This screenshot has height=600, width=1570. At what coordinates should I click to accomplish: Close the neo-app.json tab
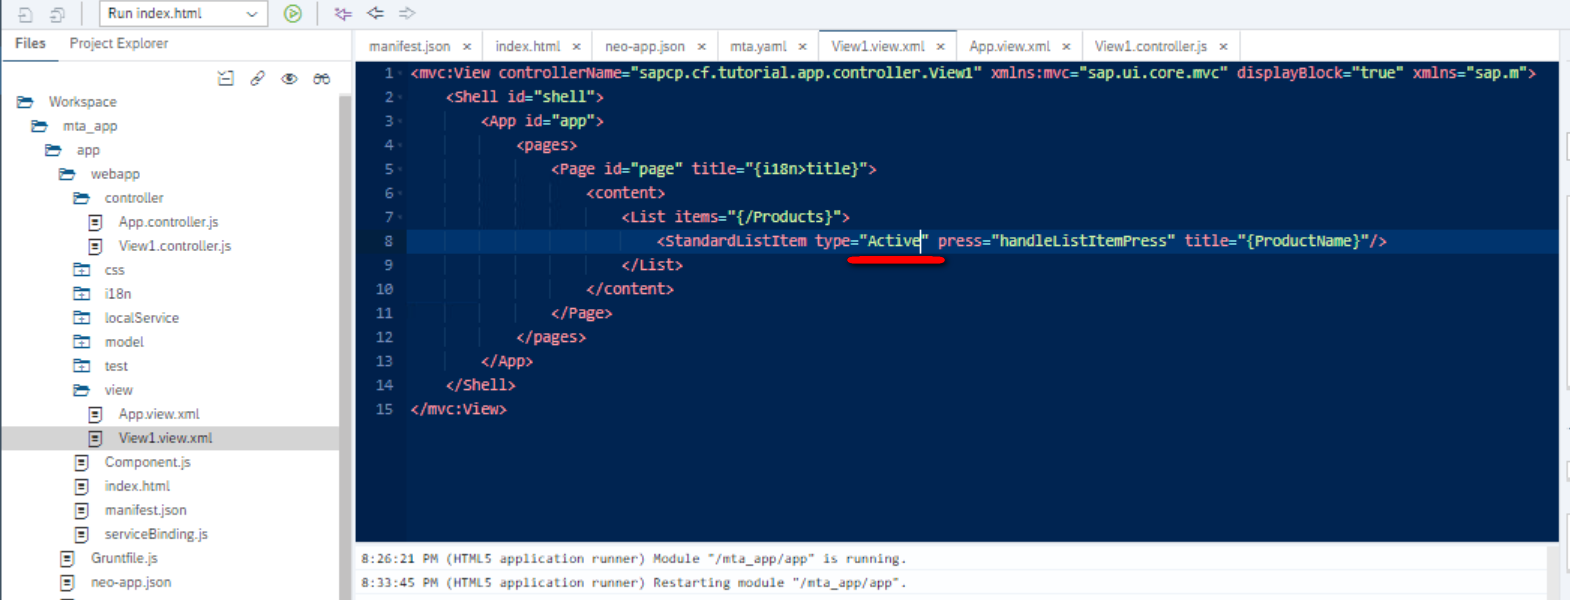coord(702,47)
